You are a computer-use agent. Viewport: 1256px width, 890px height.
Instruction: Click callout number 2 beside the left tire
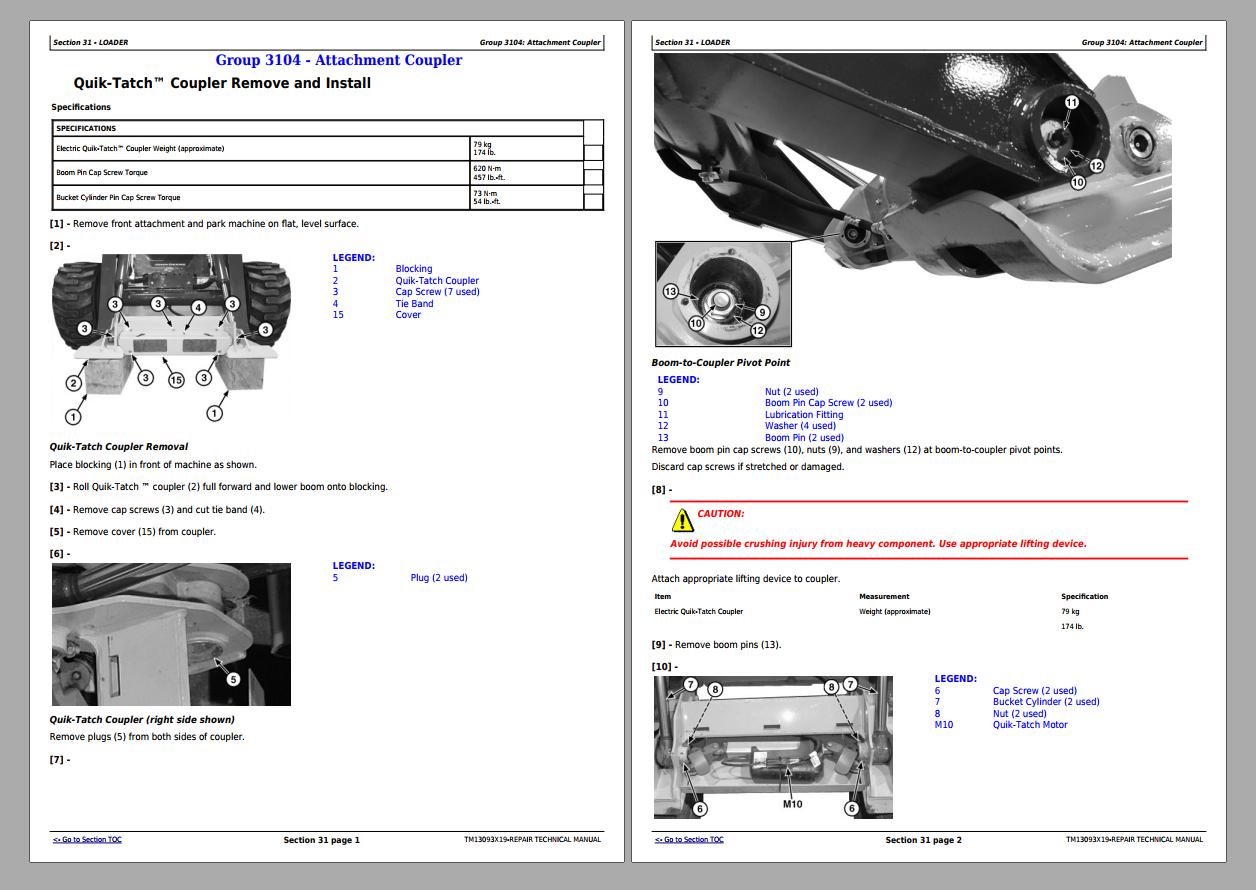74,383
